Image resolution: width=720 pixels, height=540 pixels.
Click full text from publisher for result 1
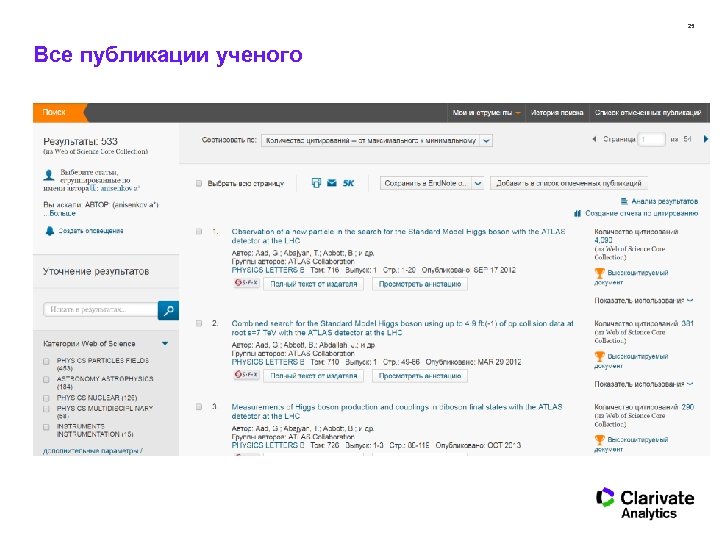(x=314, y=284)
